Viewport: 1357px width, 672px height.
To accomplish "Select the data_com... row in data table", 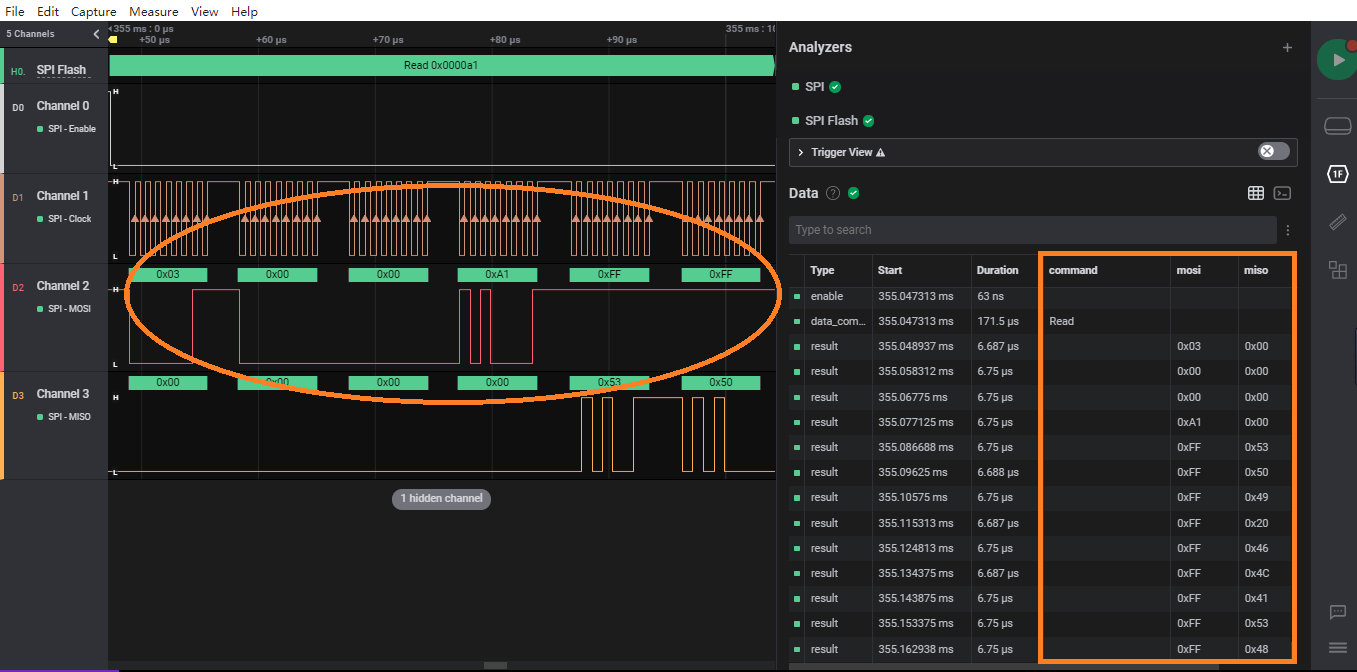I will pos(1041,321).
